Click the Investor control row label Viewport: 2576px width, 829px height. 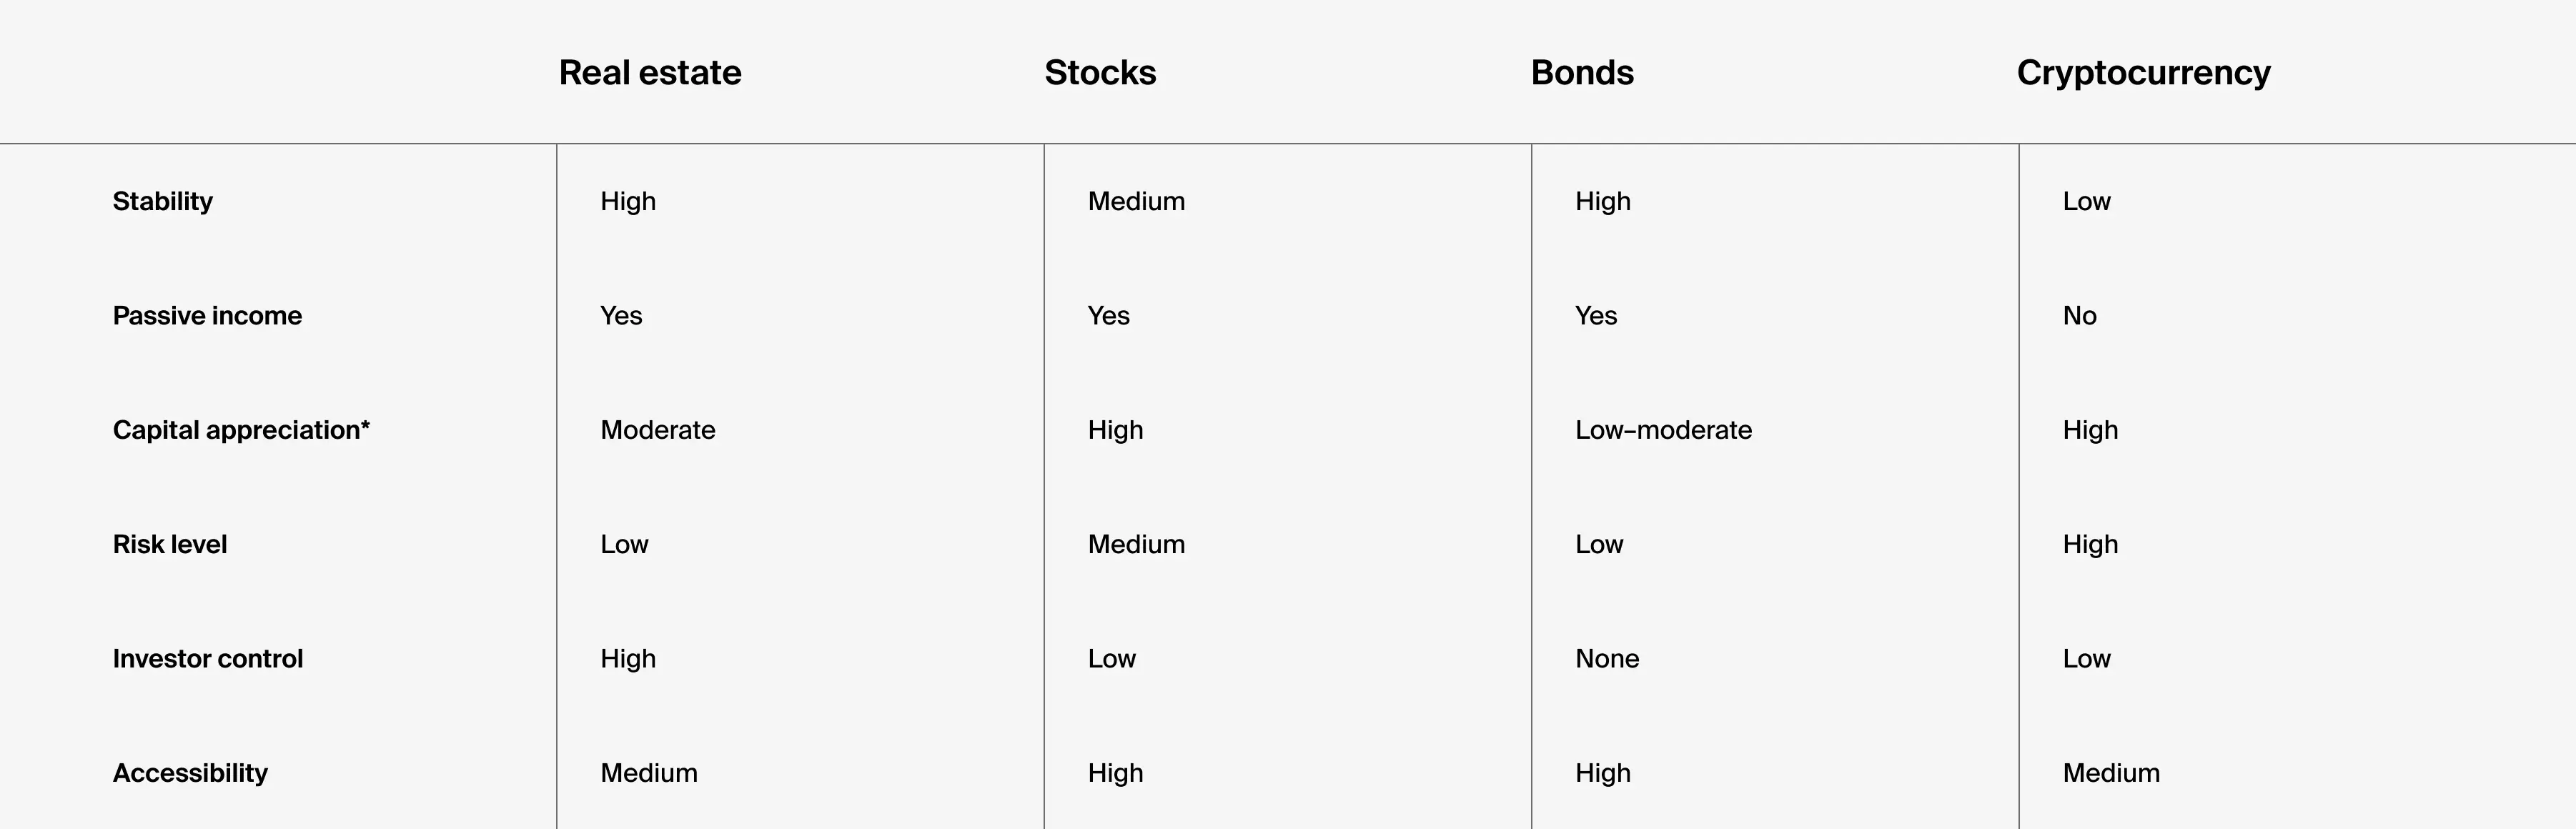pos(208,659)
